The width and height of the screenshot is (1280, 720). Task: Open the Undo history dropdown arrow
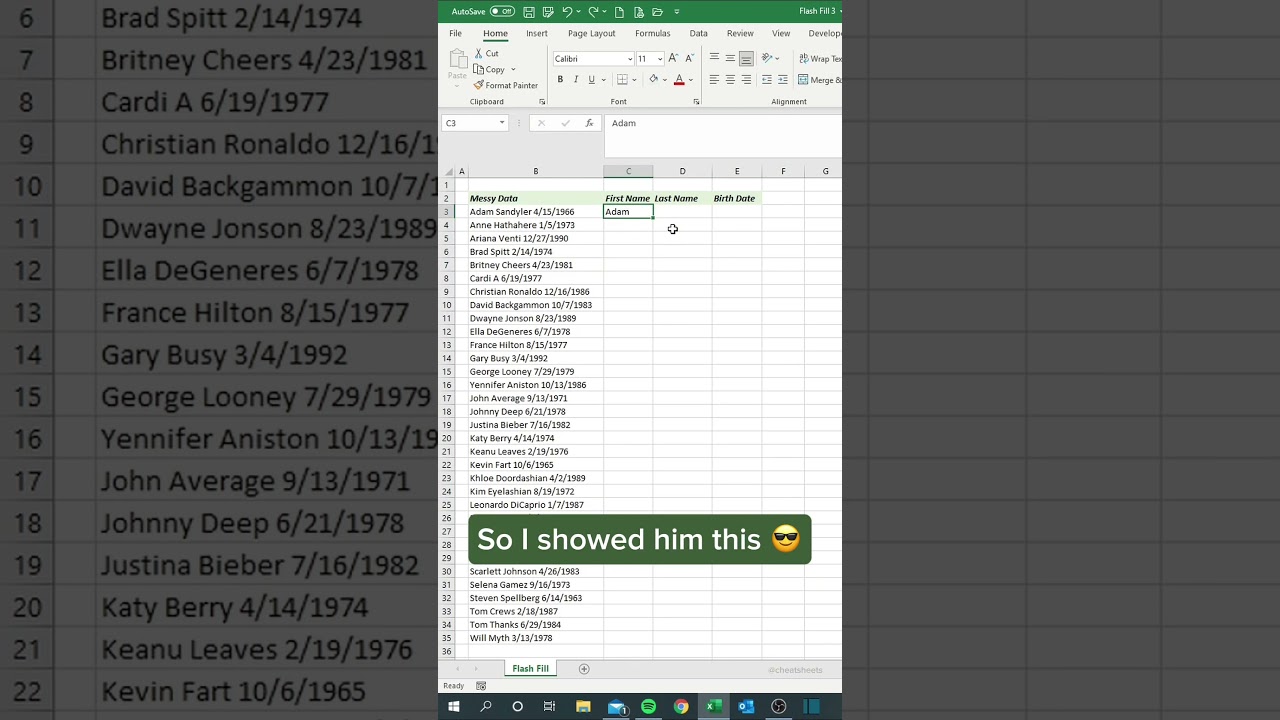578,12
